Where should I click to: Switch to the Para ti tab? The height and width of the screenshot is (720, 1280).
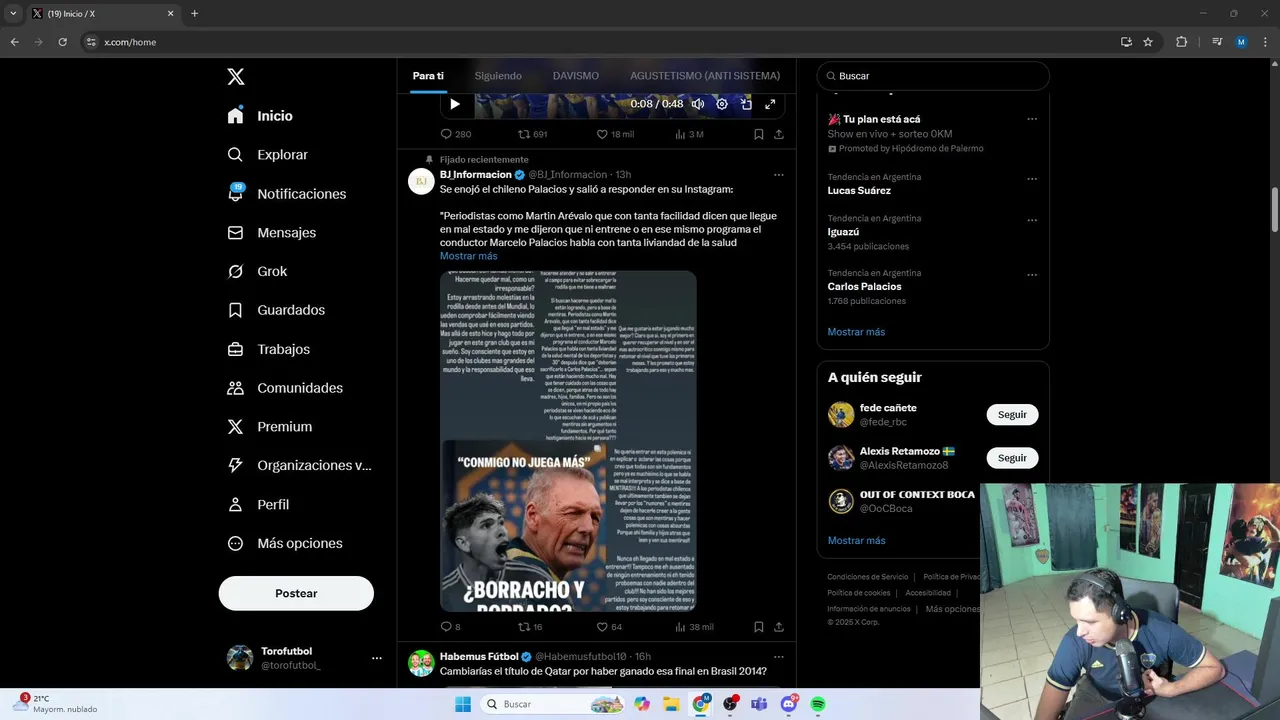[428, 76]
